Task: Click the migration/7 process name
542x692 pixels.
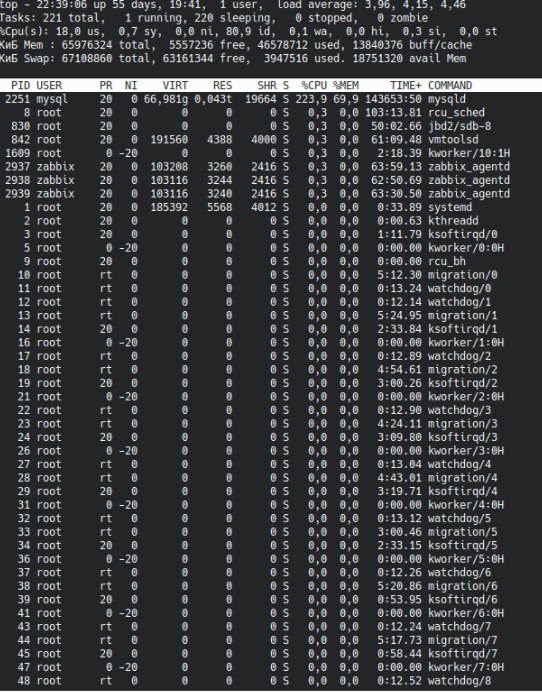Action: point(463,640)
